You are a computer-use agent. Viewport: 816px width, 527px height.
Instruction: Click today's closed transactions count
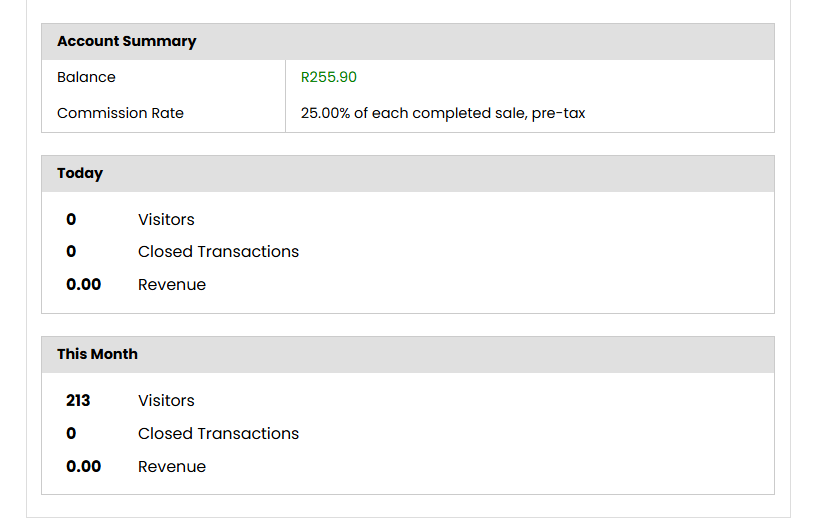(x=71, y=252)
